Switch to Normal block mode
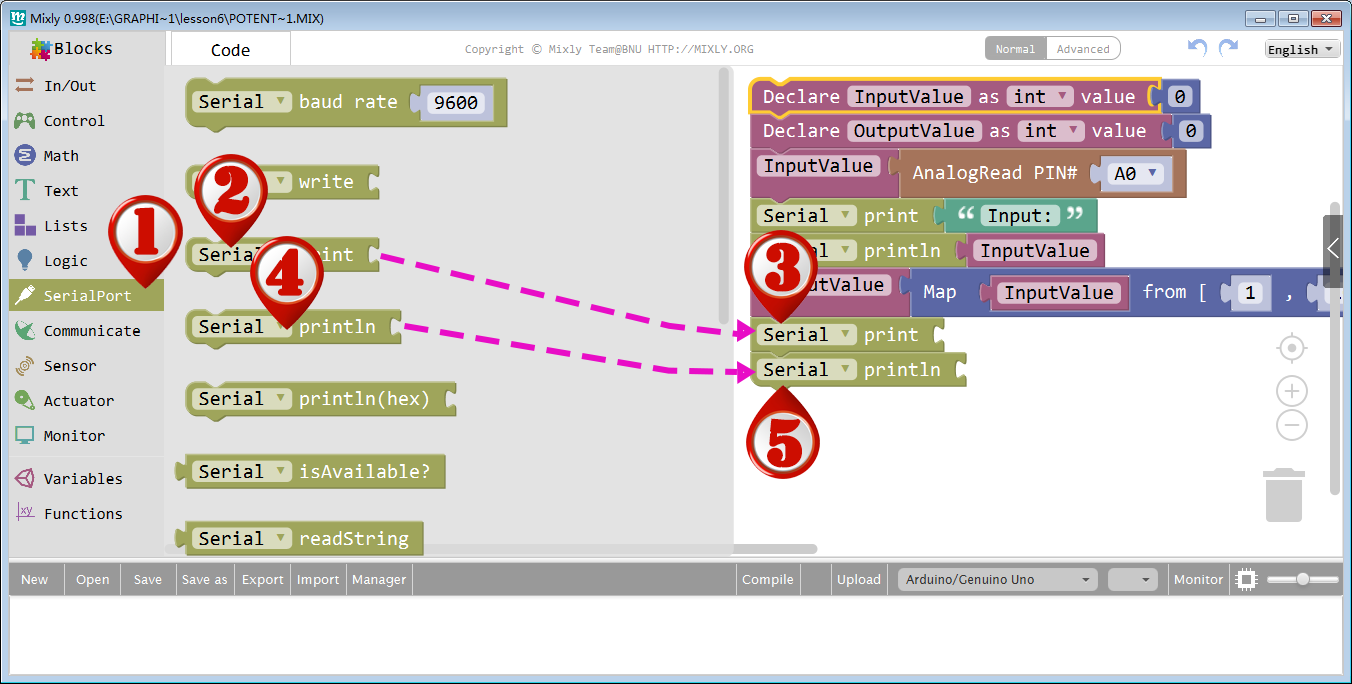This screenshot has height=684, width=1352. [x=1015, y=49]
